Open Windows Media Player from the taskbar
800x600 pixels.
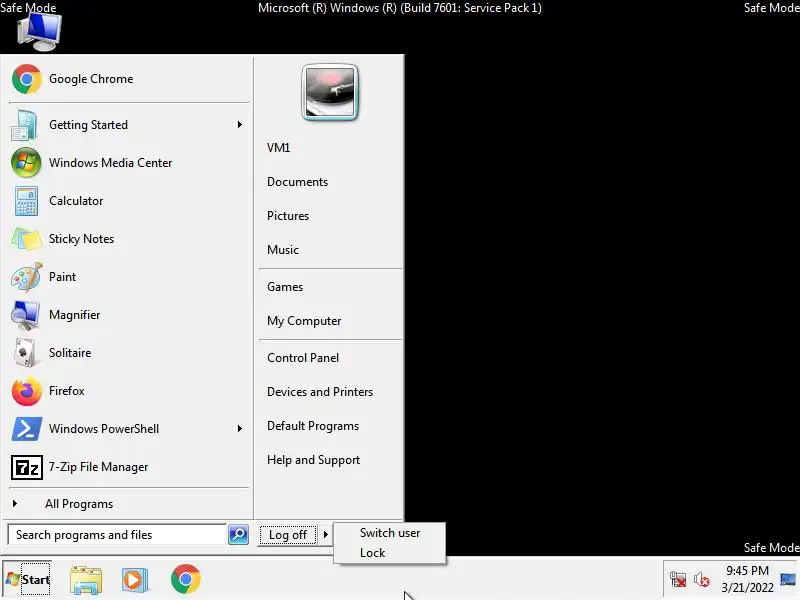tap(135, 580)
